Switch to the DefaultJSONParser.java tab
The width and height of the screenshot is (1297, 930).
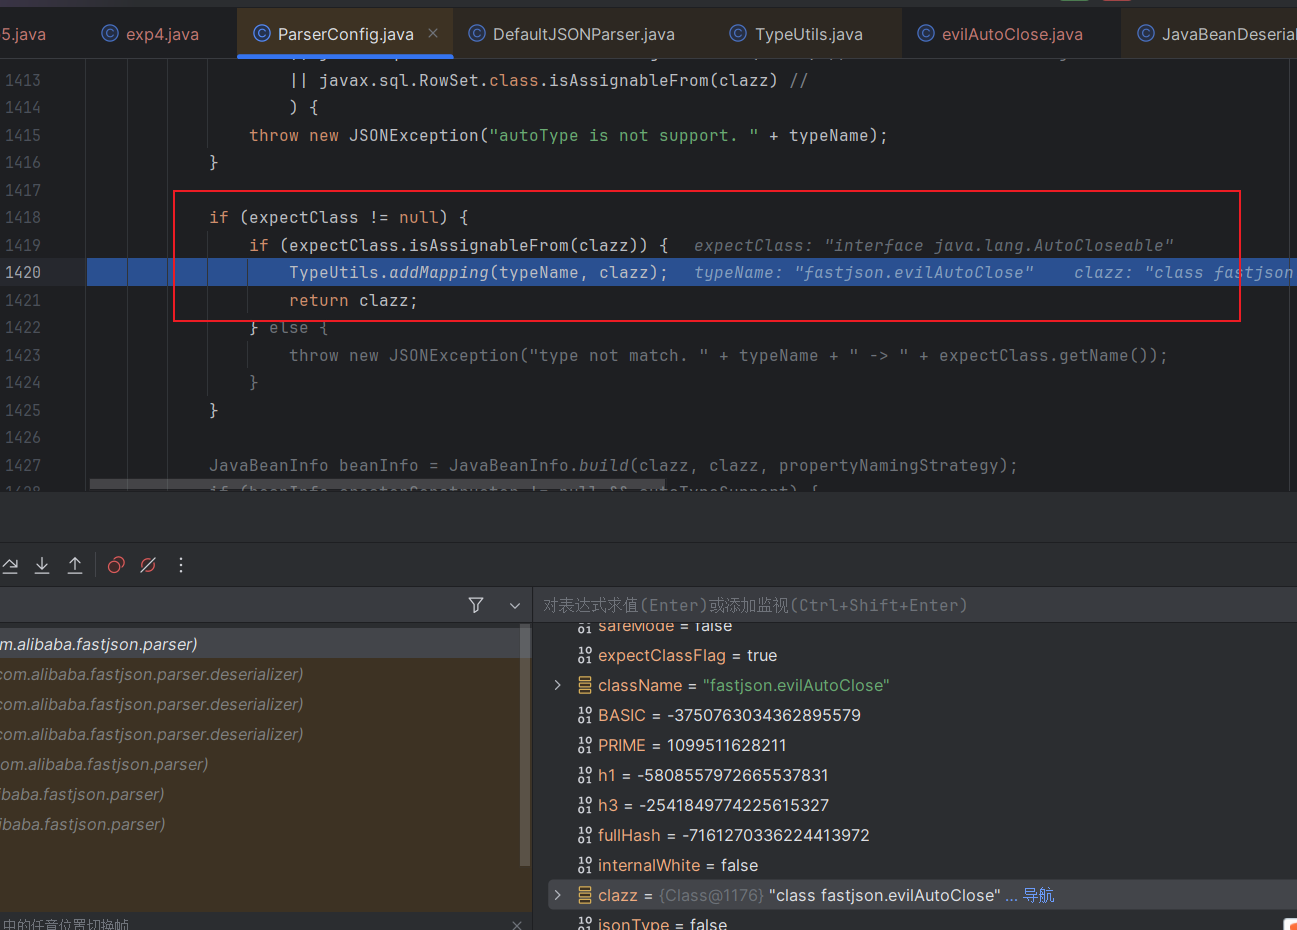click(572, 34)
